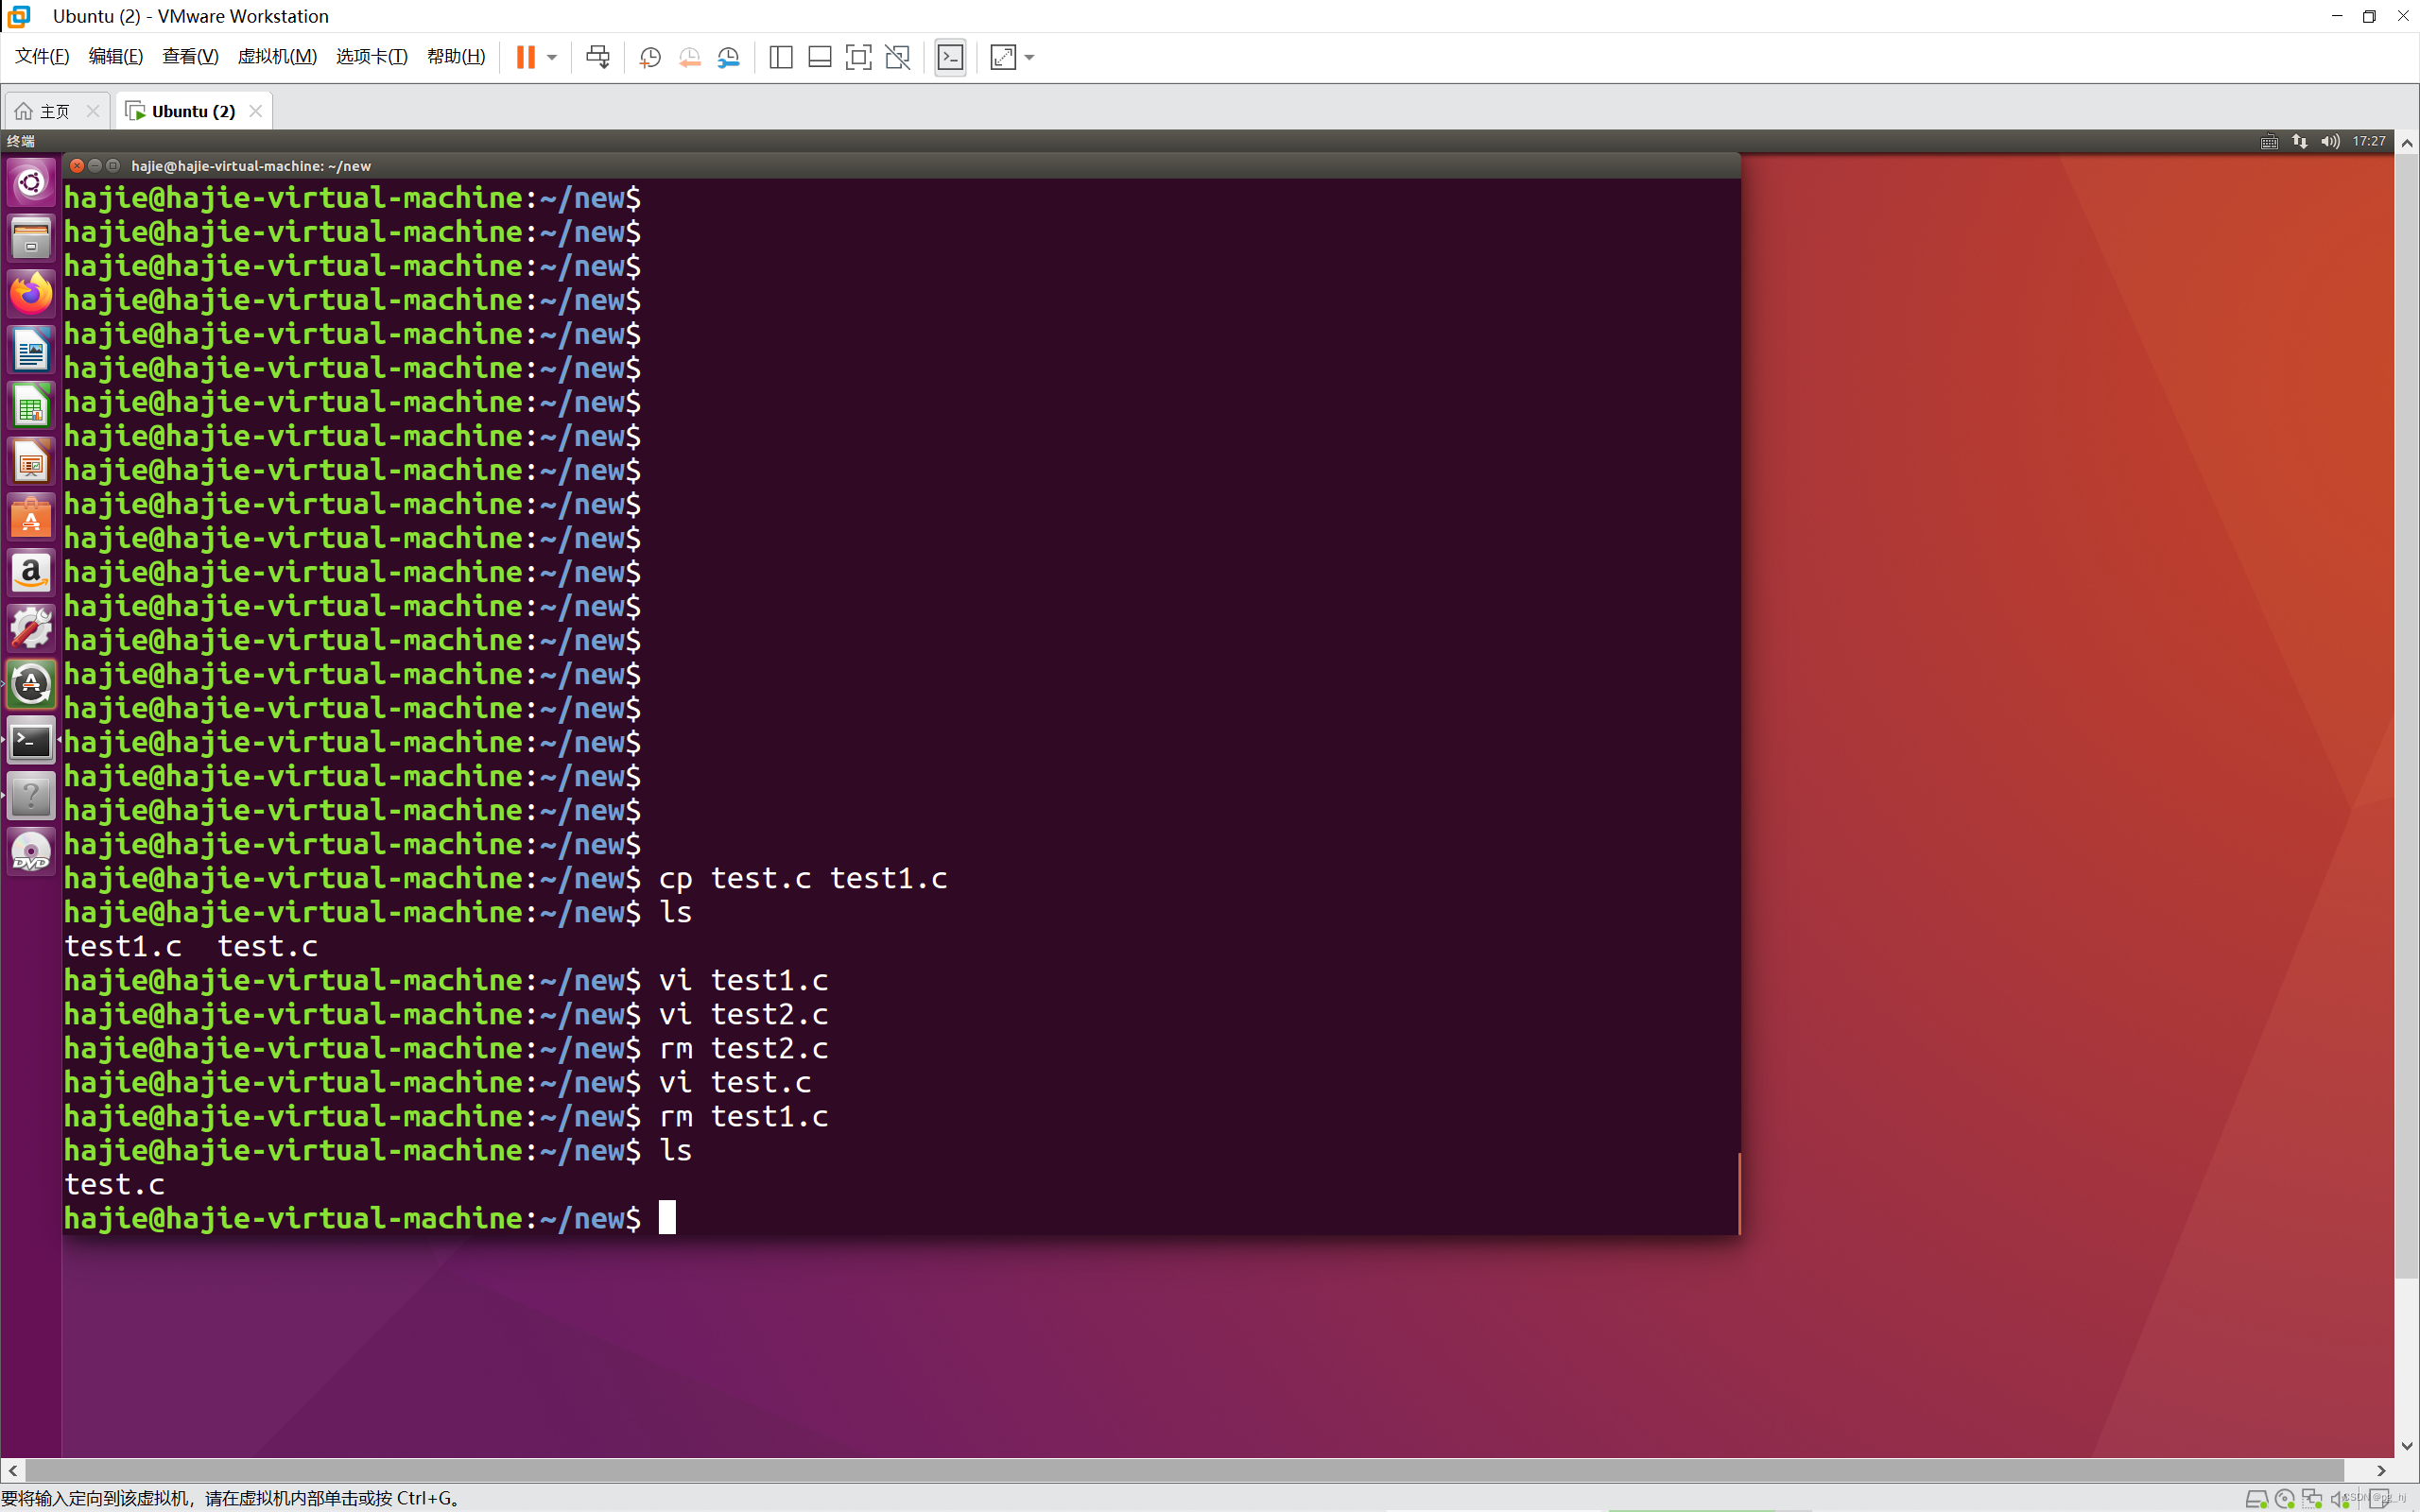Open Software Updater in the launcher

point(31,685)
